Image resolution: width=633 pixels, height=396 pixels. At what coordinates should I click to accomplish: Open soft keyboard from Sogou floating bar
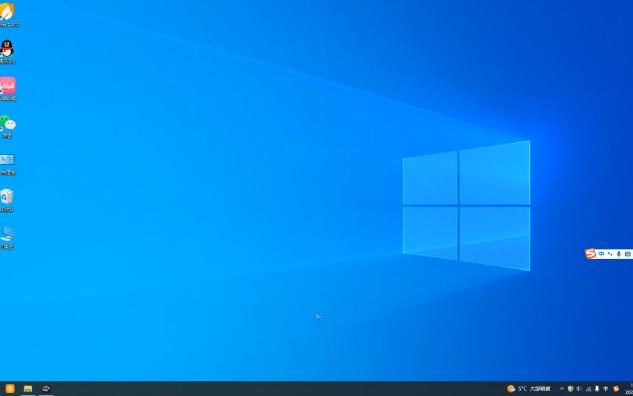(x=627, y=254)
